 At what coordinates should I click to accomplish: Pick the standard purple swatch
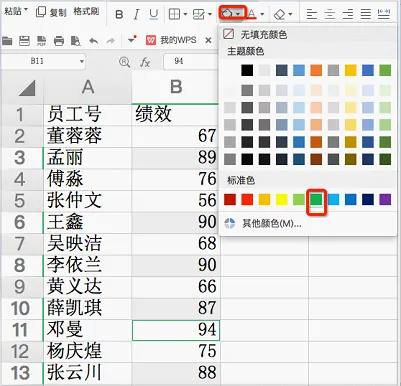pyautogui.click(x=385, y=199)
